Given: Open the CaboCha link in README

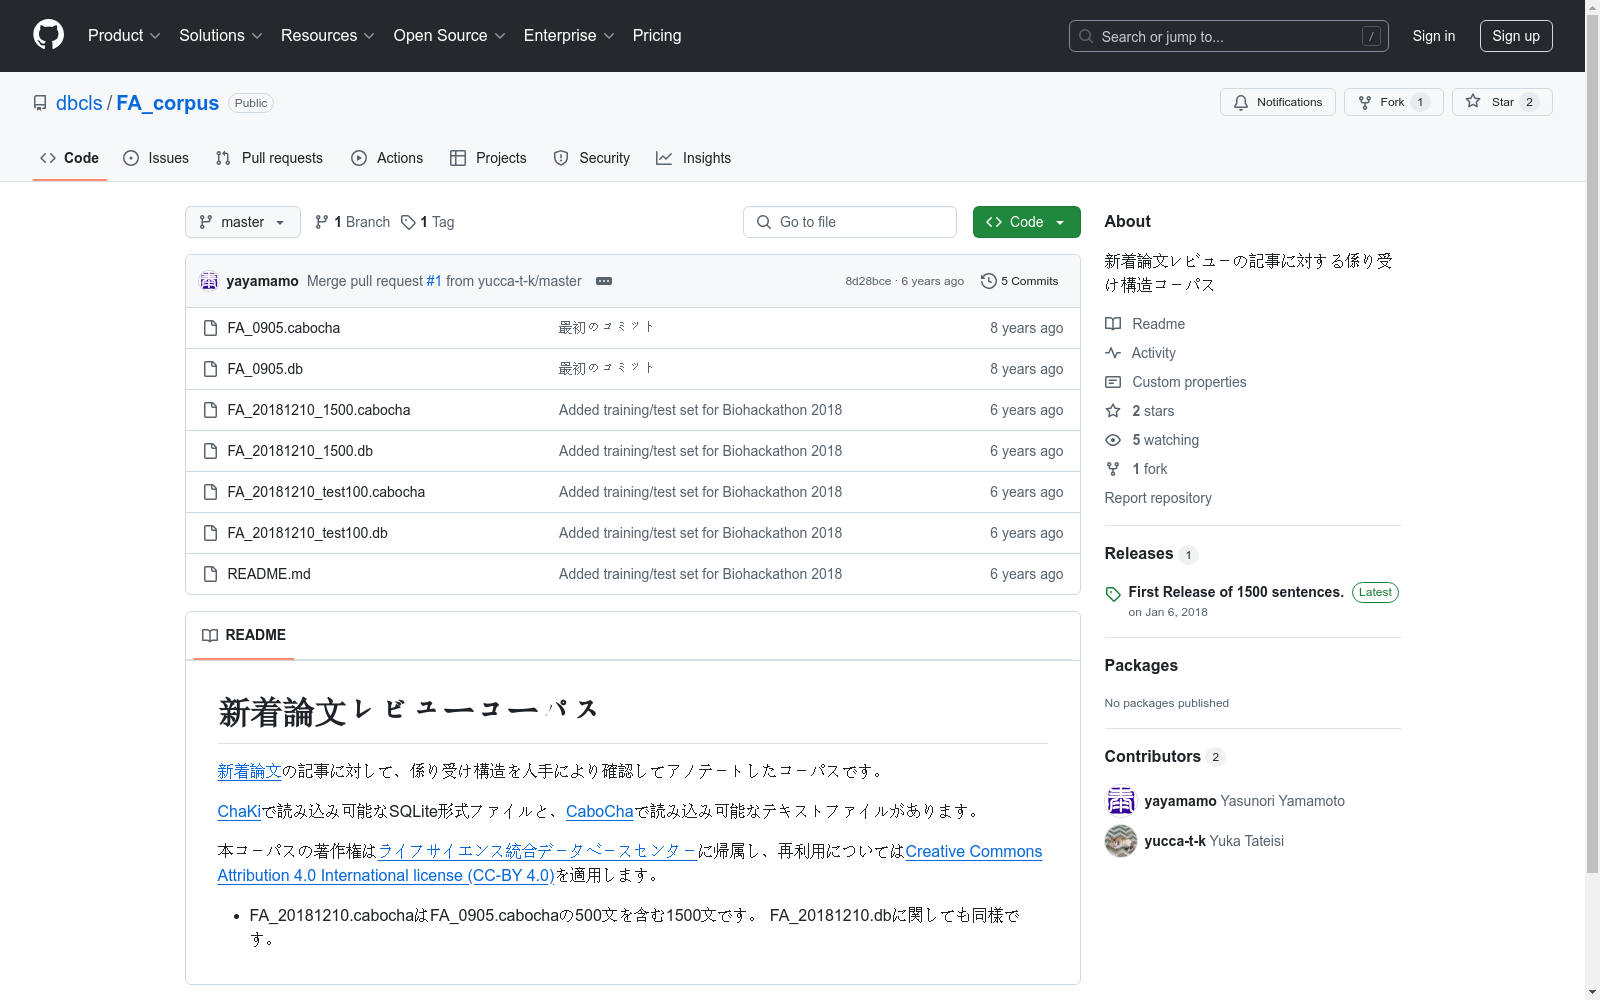Looking at the screenshot, I should coord(600,811).
